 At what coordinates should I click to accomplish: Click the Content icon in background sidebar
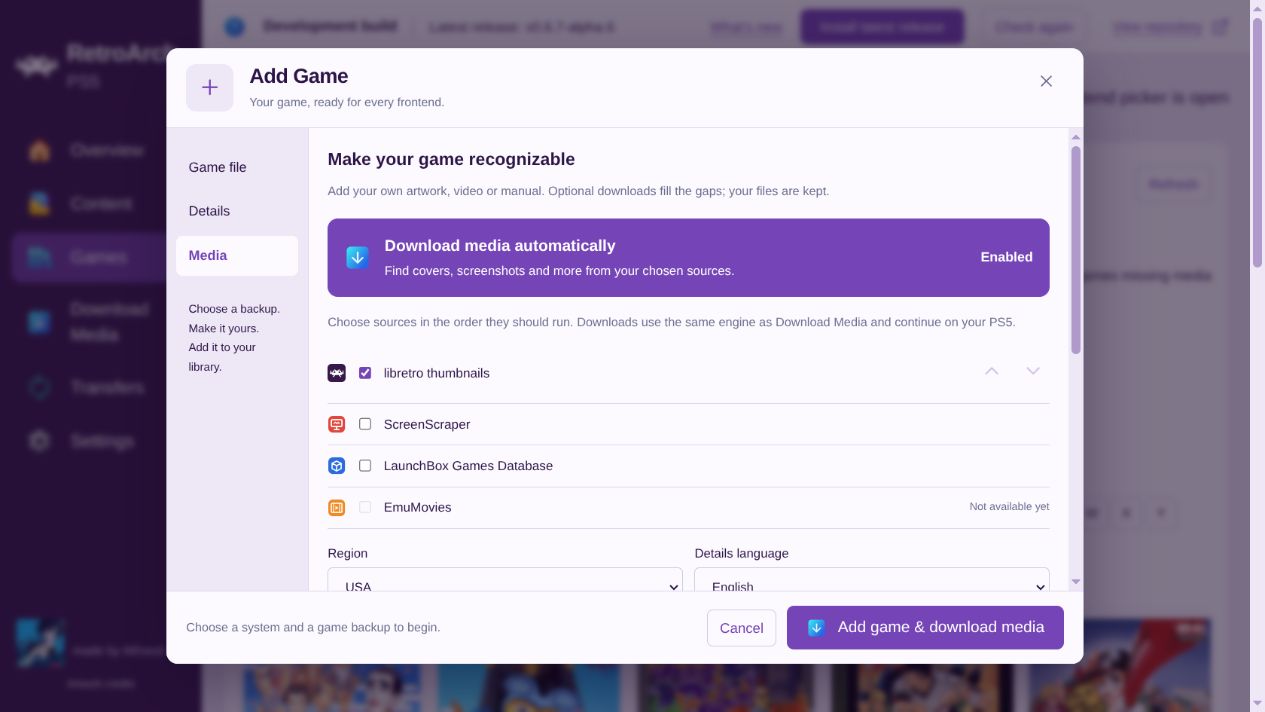39,204
